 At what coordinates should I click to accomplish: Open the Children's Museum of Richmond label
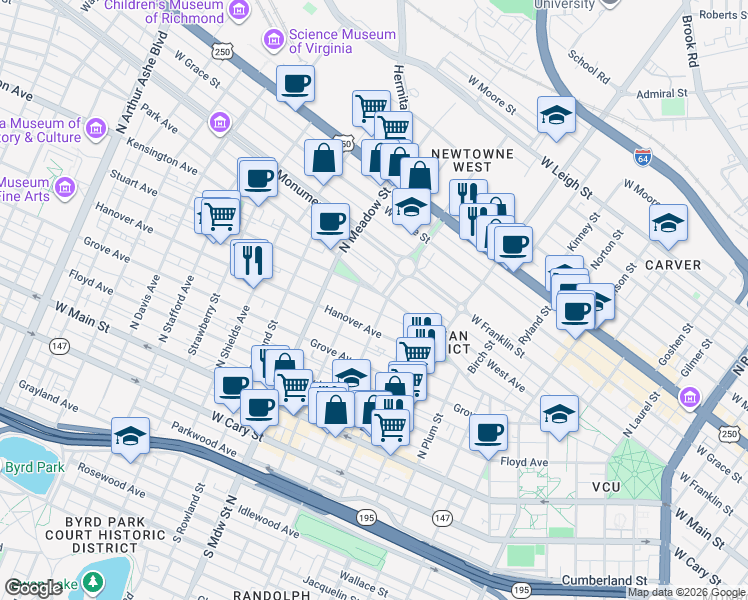point(164,11)
